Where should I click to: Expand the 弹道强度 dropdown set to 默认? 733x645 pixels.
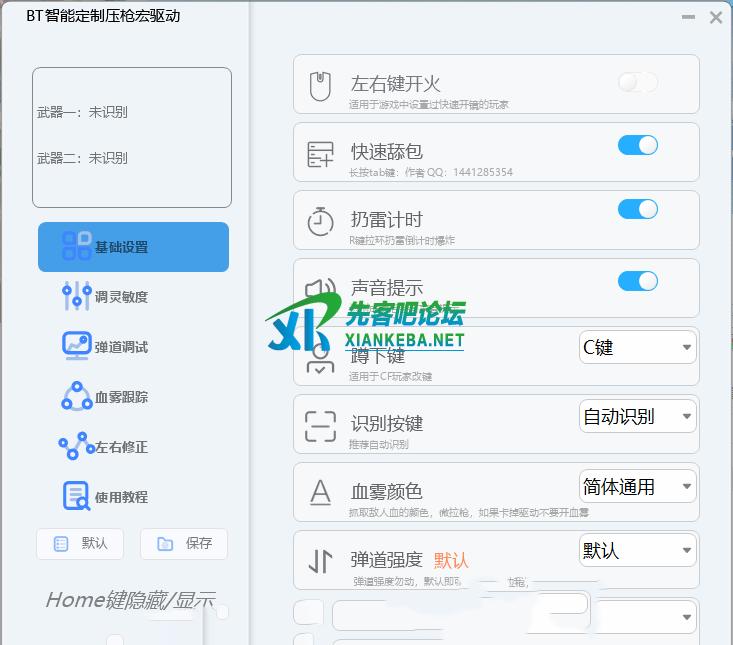638,551
